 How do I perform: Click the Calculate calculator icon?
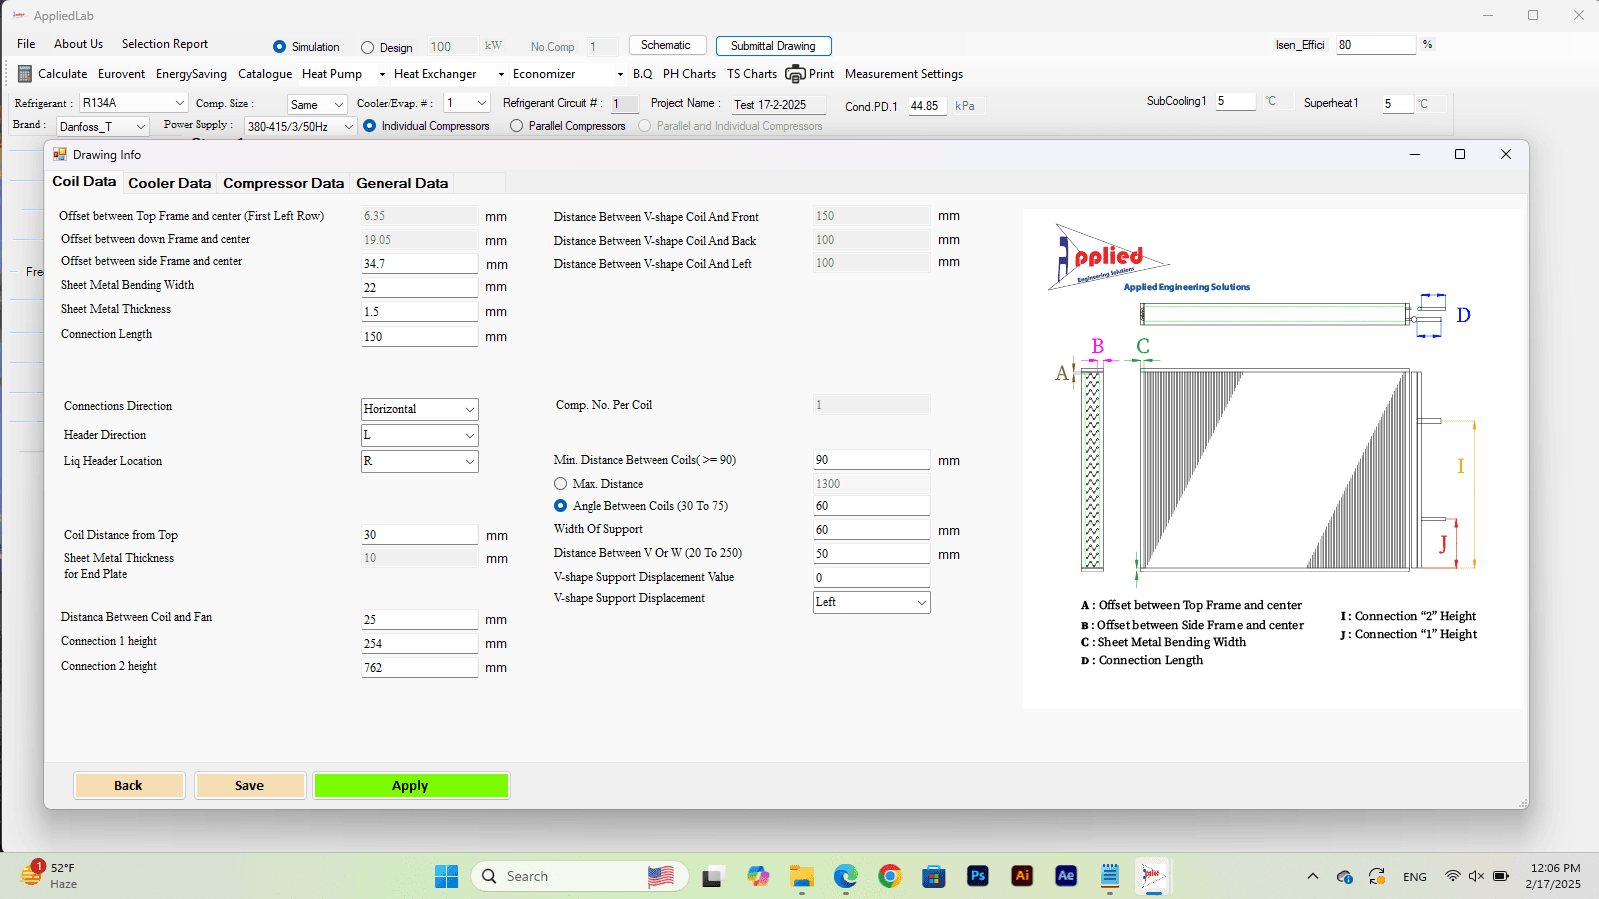coord(25,74)
